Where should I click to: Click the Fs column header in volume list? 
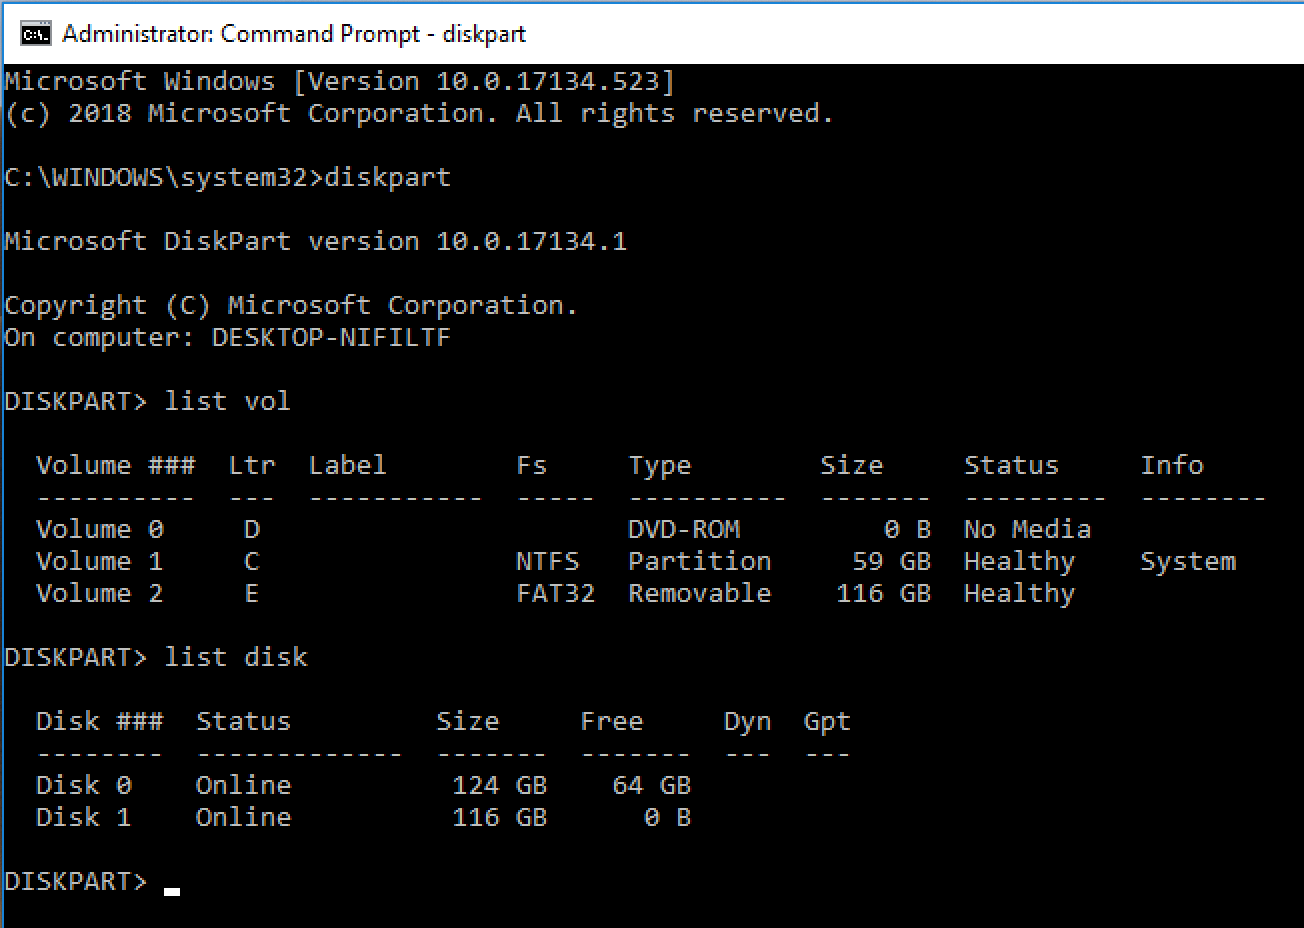click(x=531, y=465)
